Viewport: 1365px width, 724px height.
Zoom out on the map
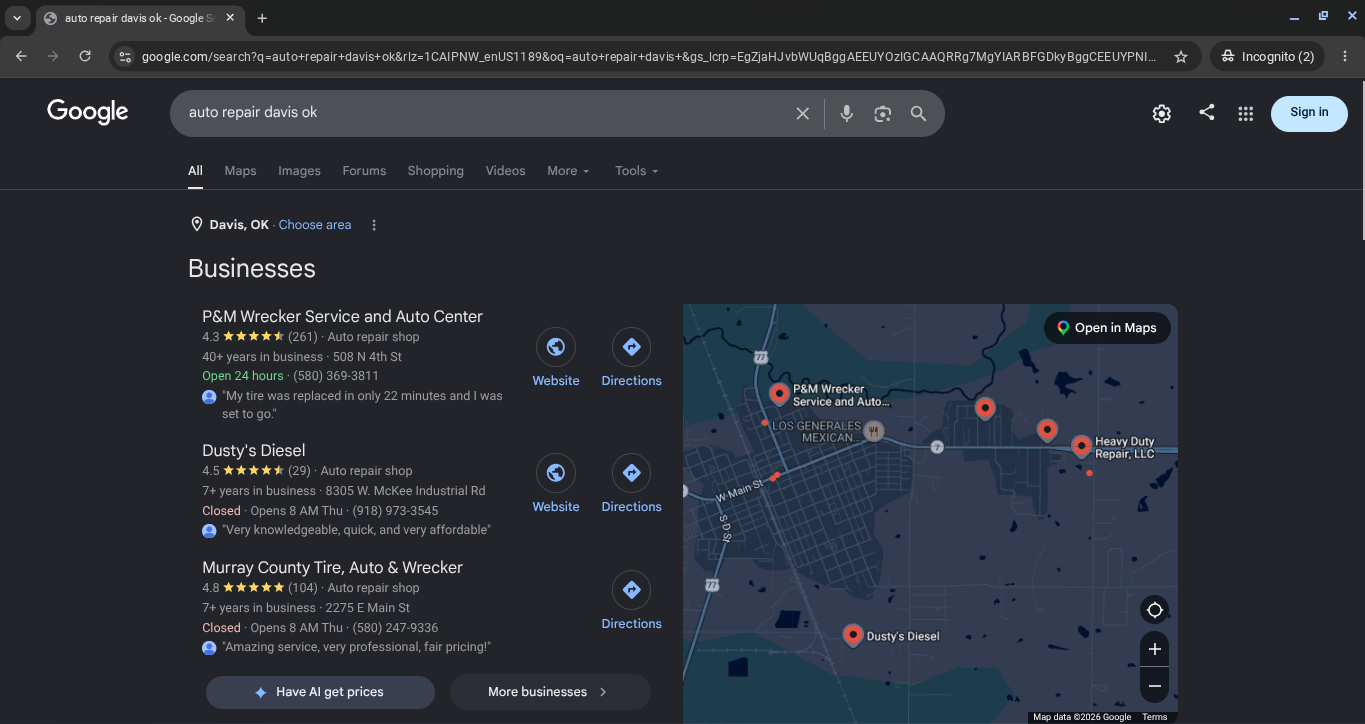click(x=1154, y=685)
